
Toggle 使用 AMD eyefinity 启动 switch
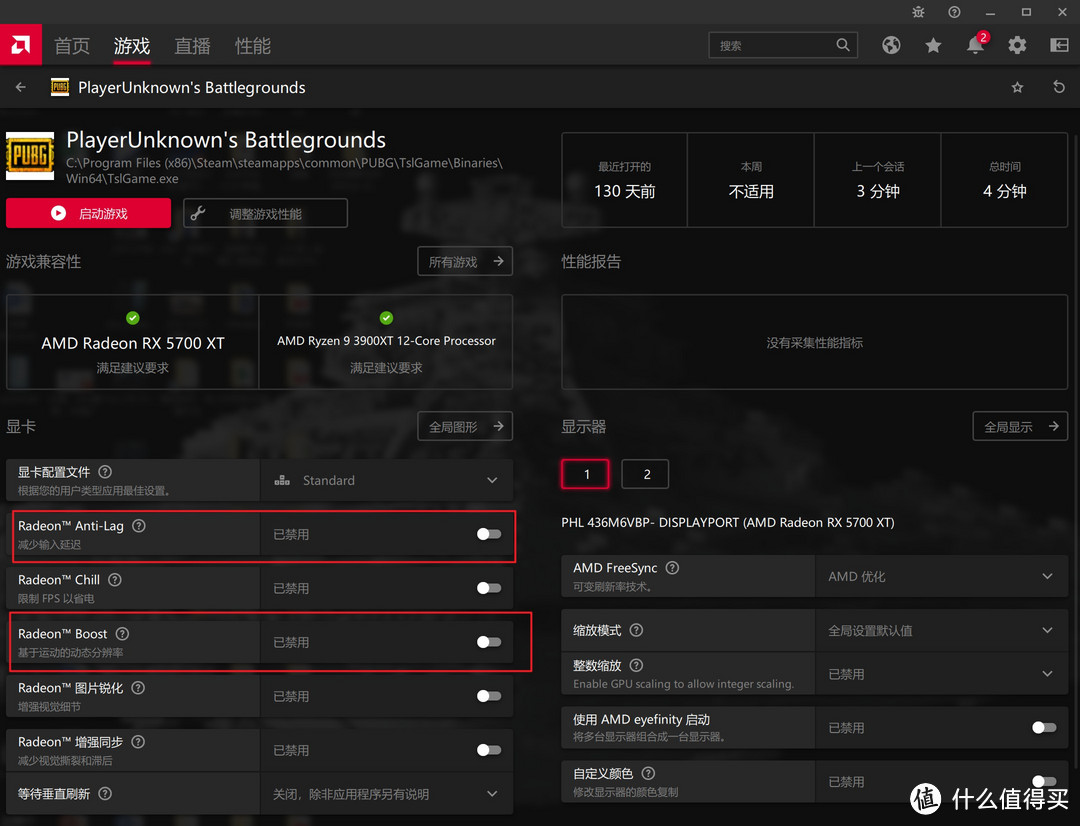point(1044,727)
